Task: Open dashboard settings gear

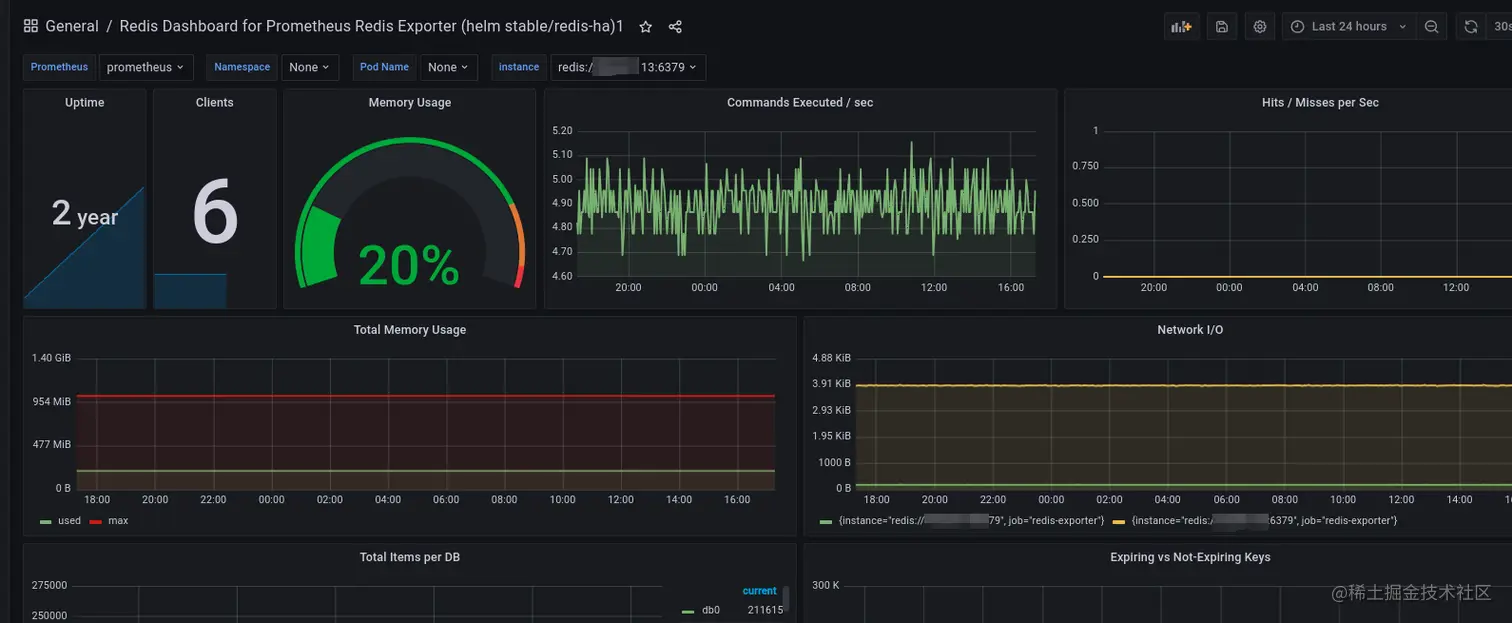Action: click(1260, 27)
